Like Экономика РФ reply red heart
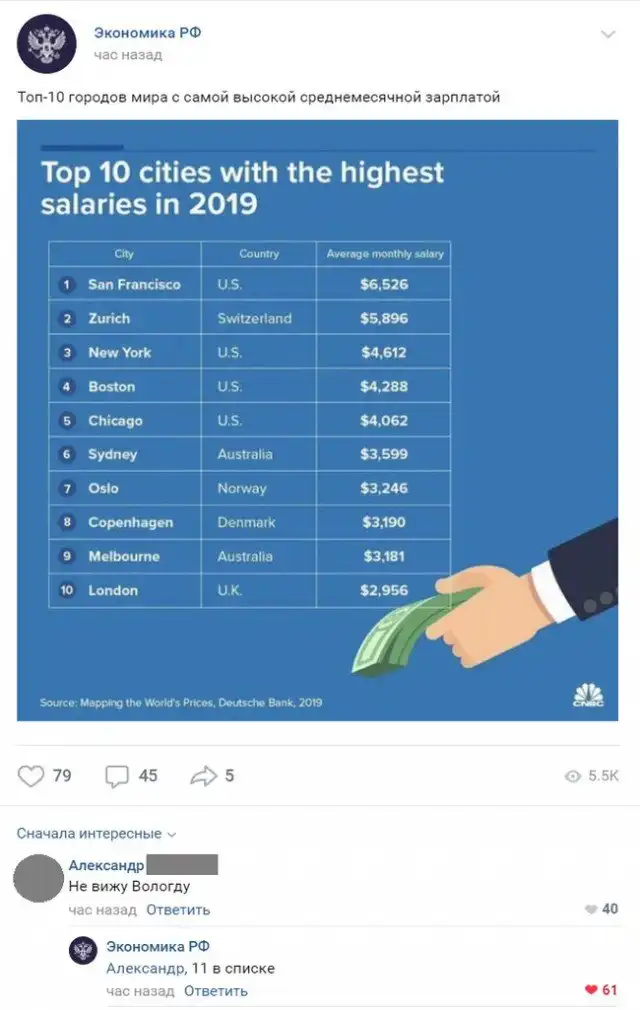The width and height of the screenshot is (640, 1010). 590,991
